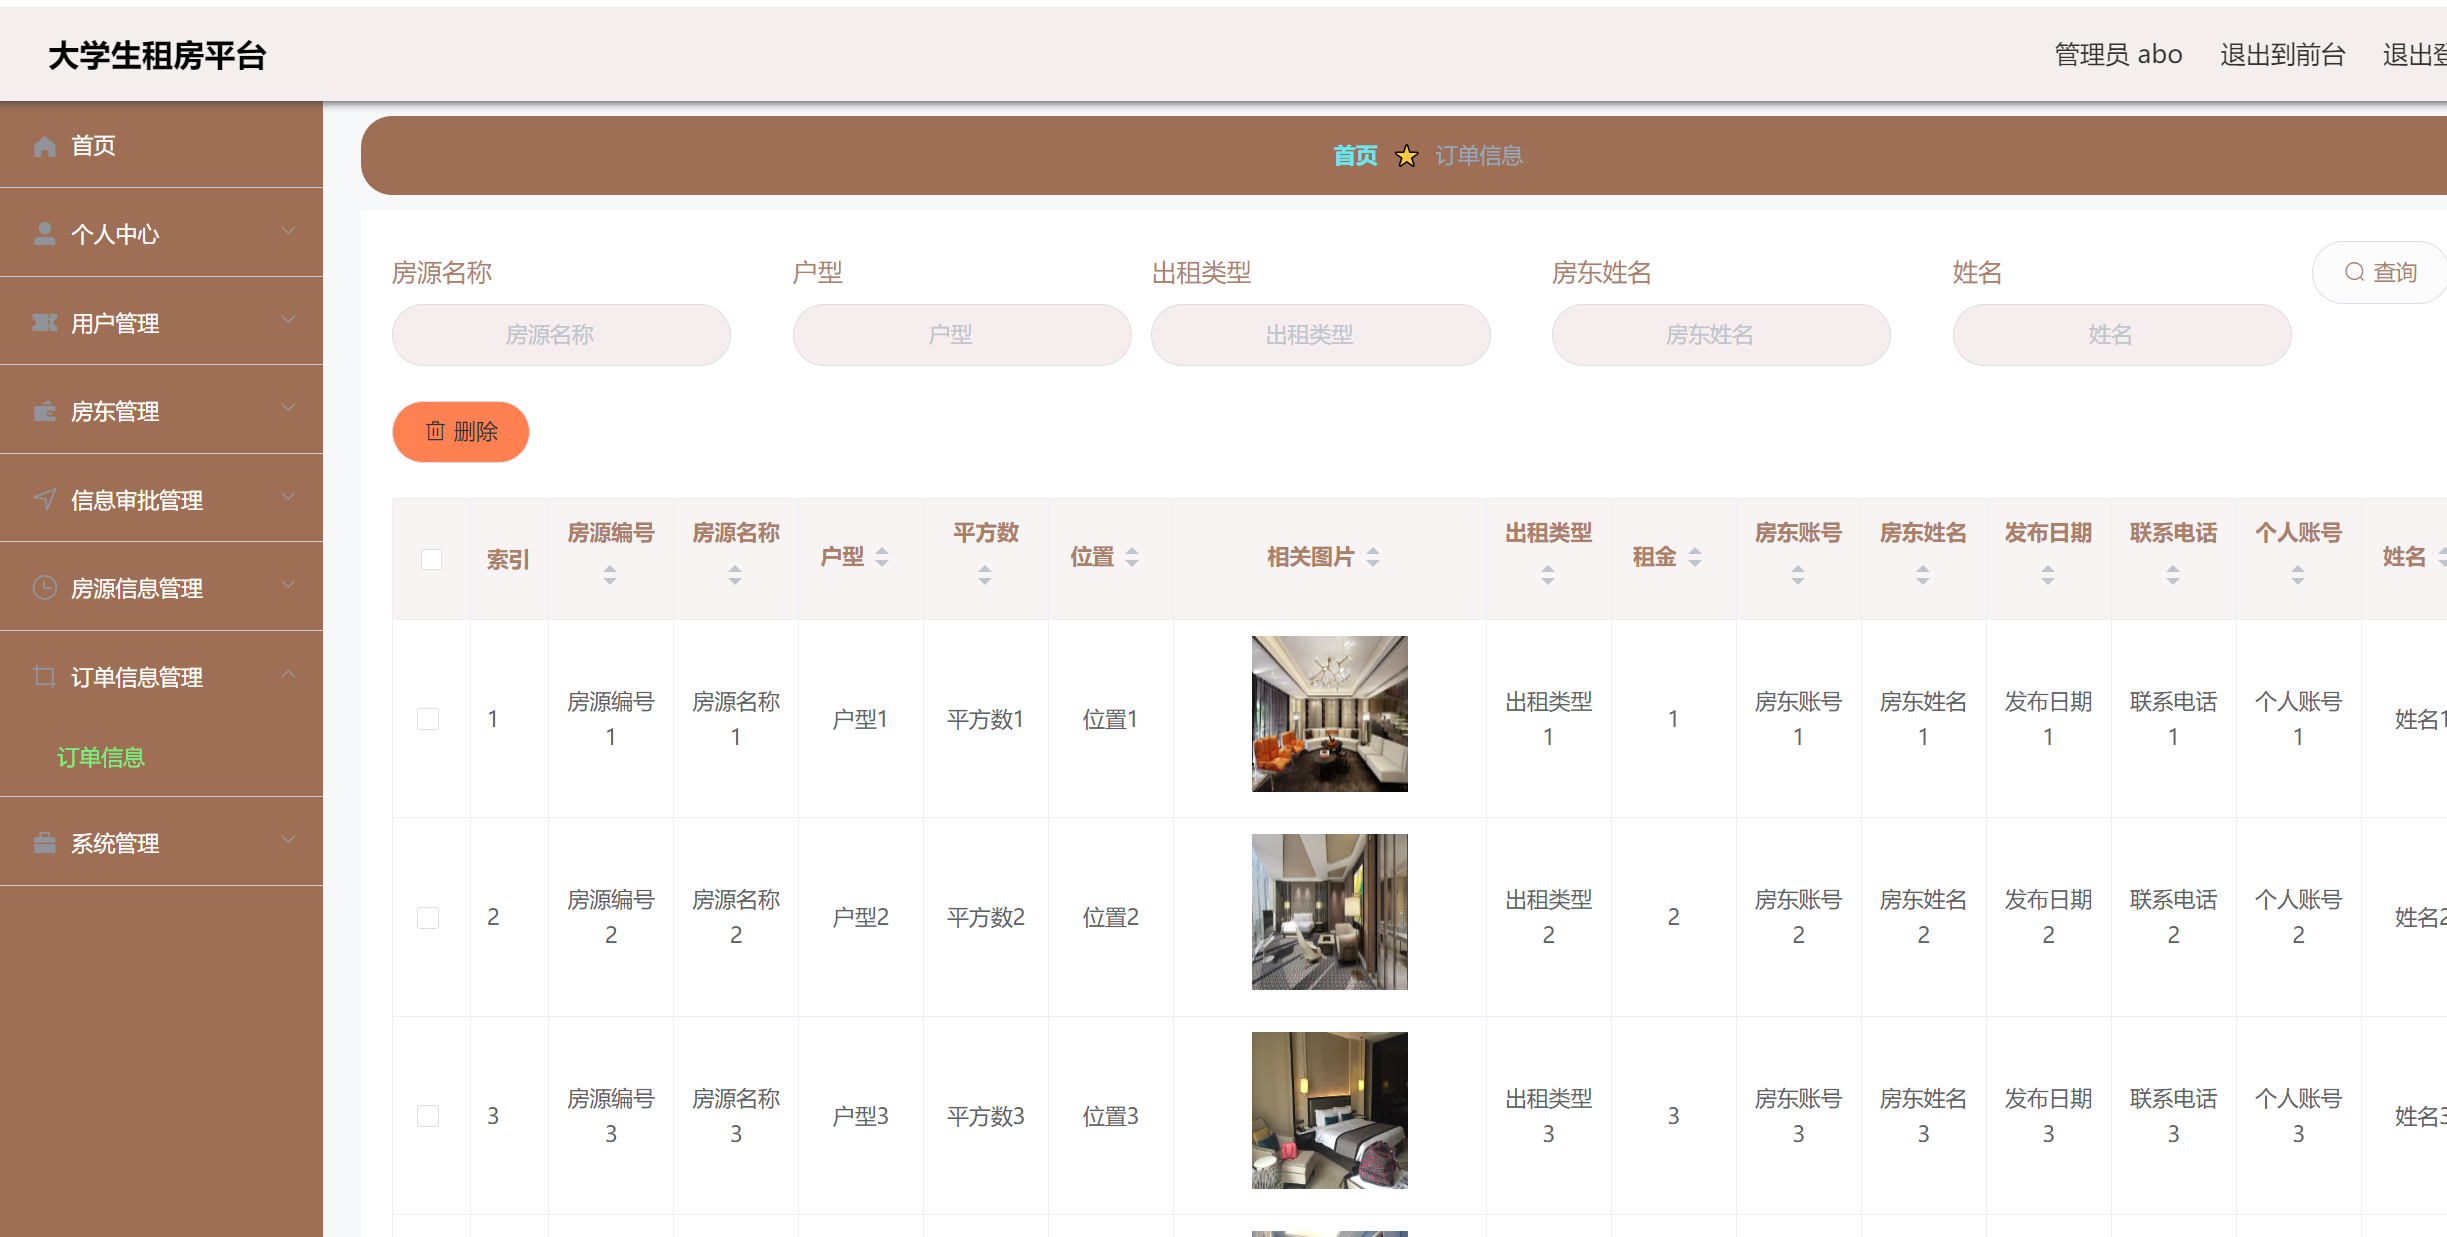Click 首页 in the breadcrumb trail
The height and width of the screenshot is (1237, 2447).
point(1355,155)
